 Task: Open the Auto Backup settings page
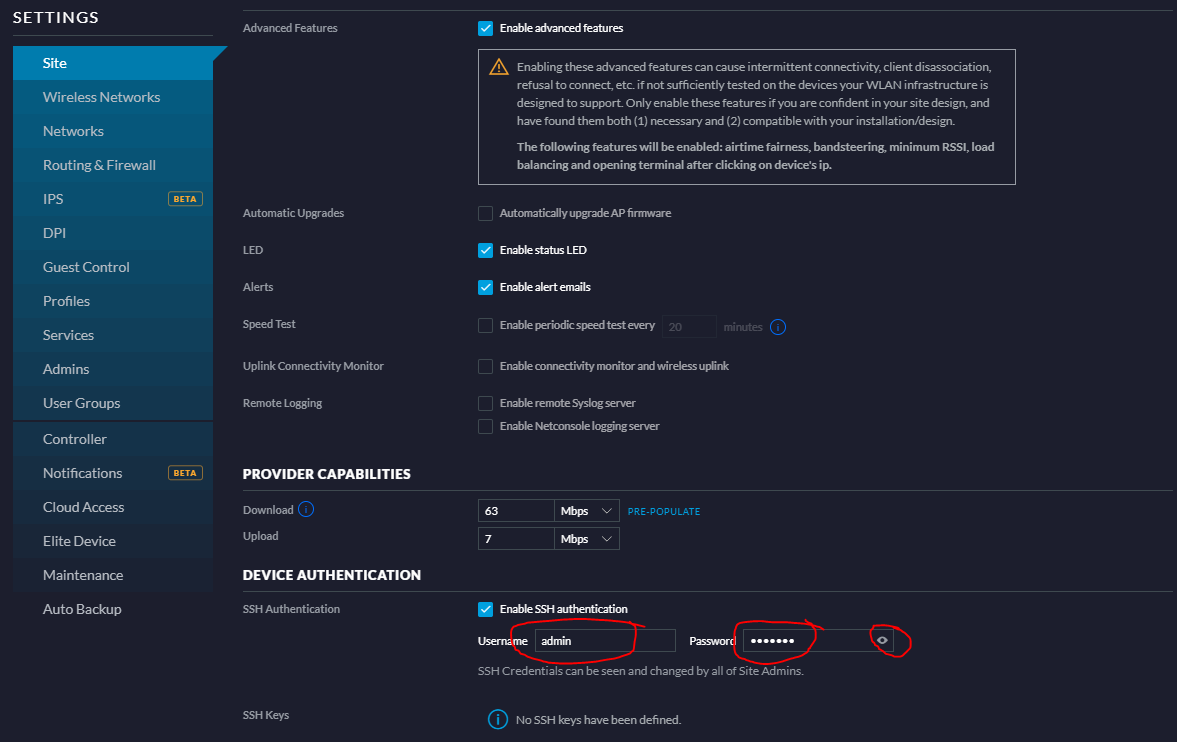coord(82,609)
